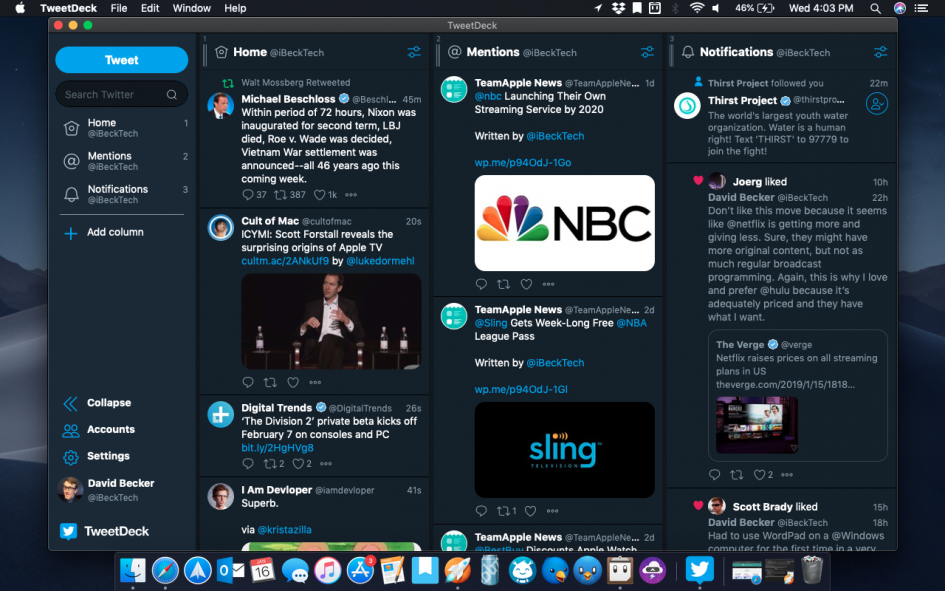The image size is (945, 591).
Task: Follow Thirst Project using the follow icon
Action: pos(877,103)
